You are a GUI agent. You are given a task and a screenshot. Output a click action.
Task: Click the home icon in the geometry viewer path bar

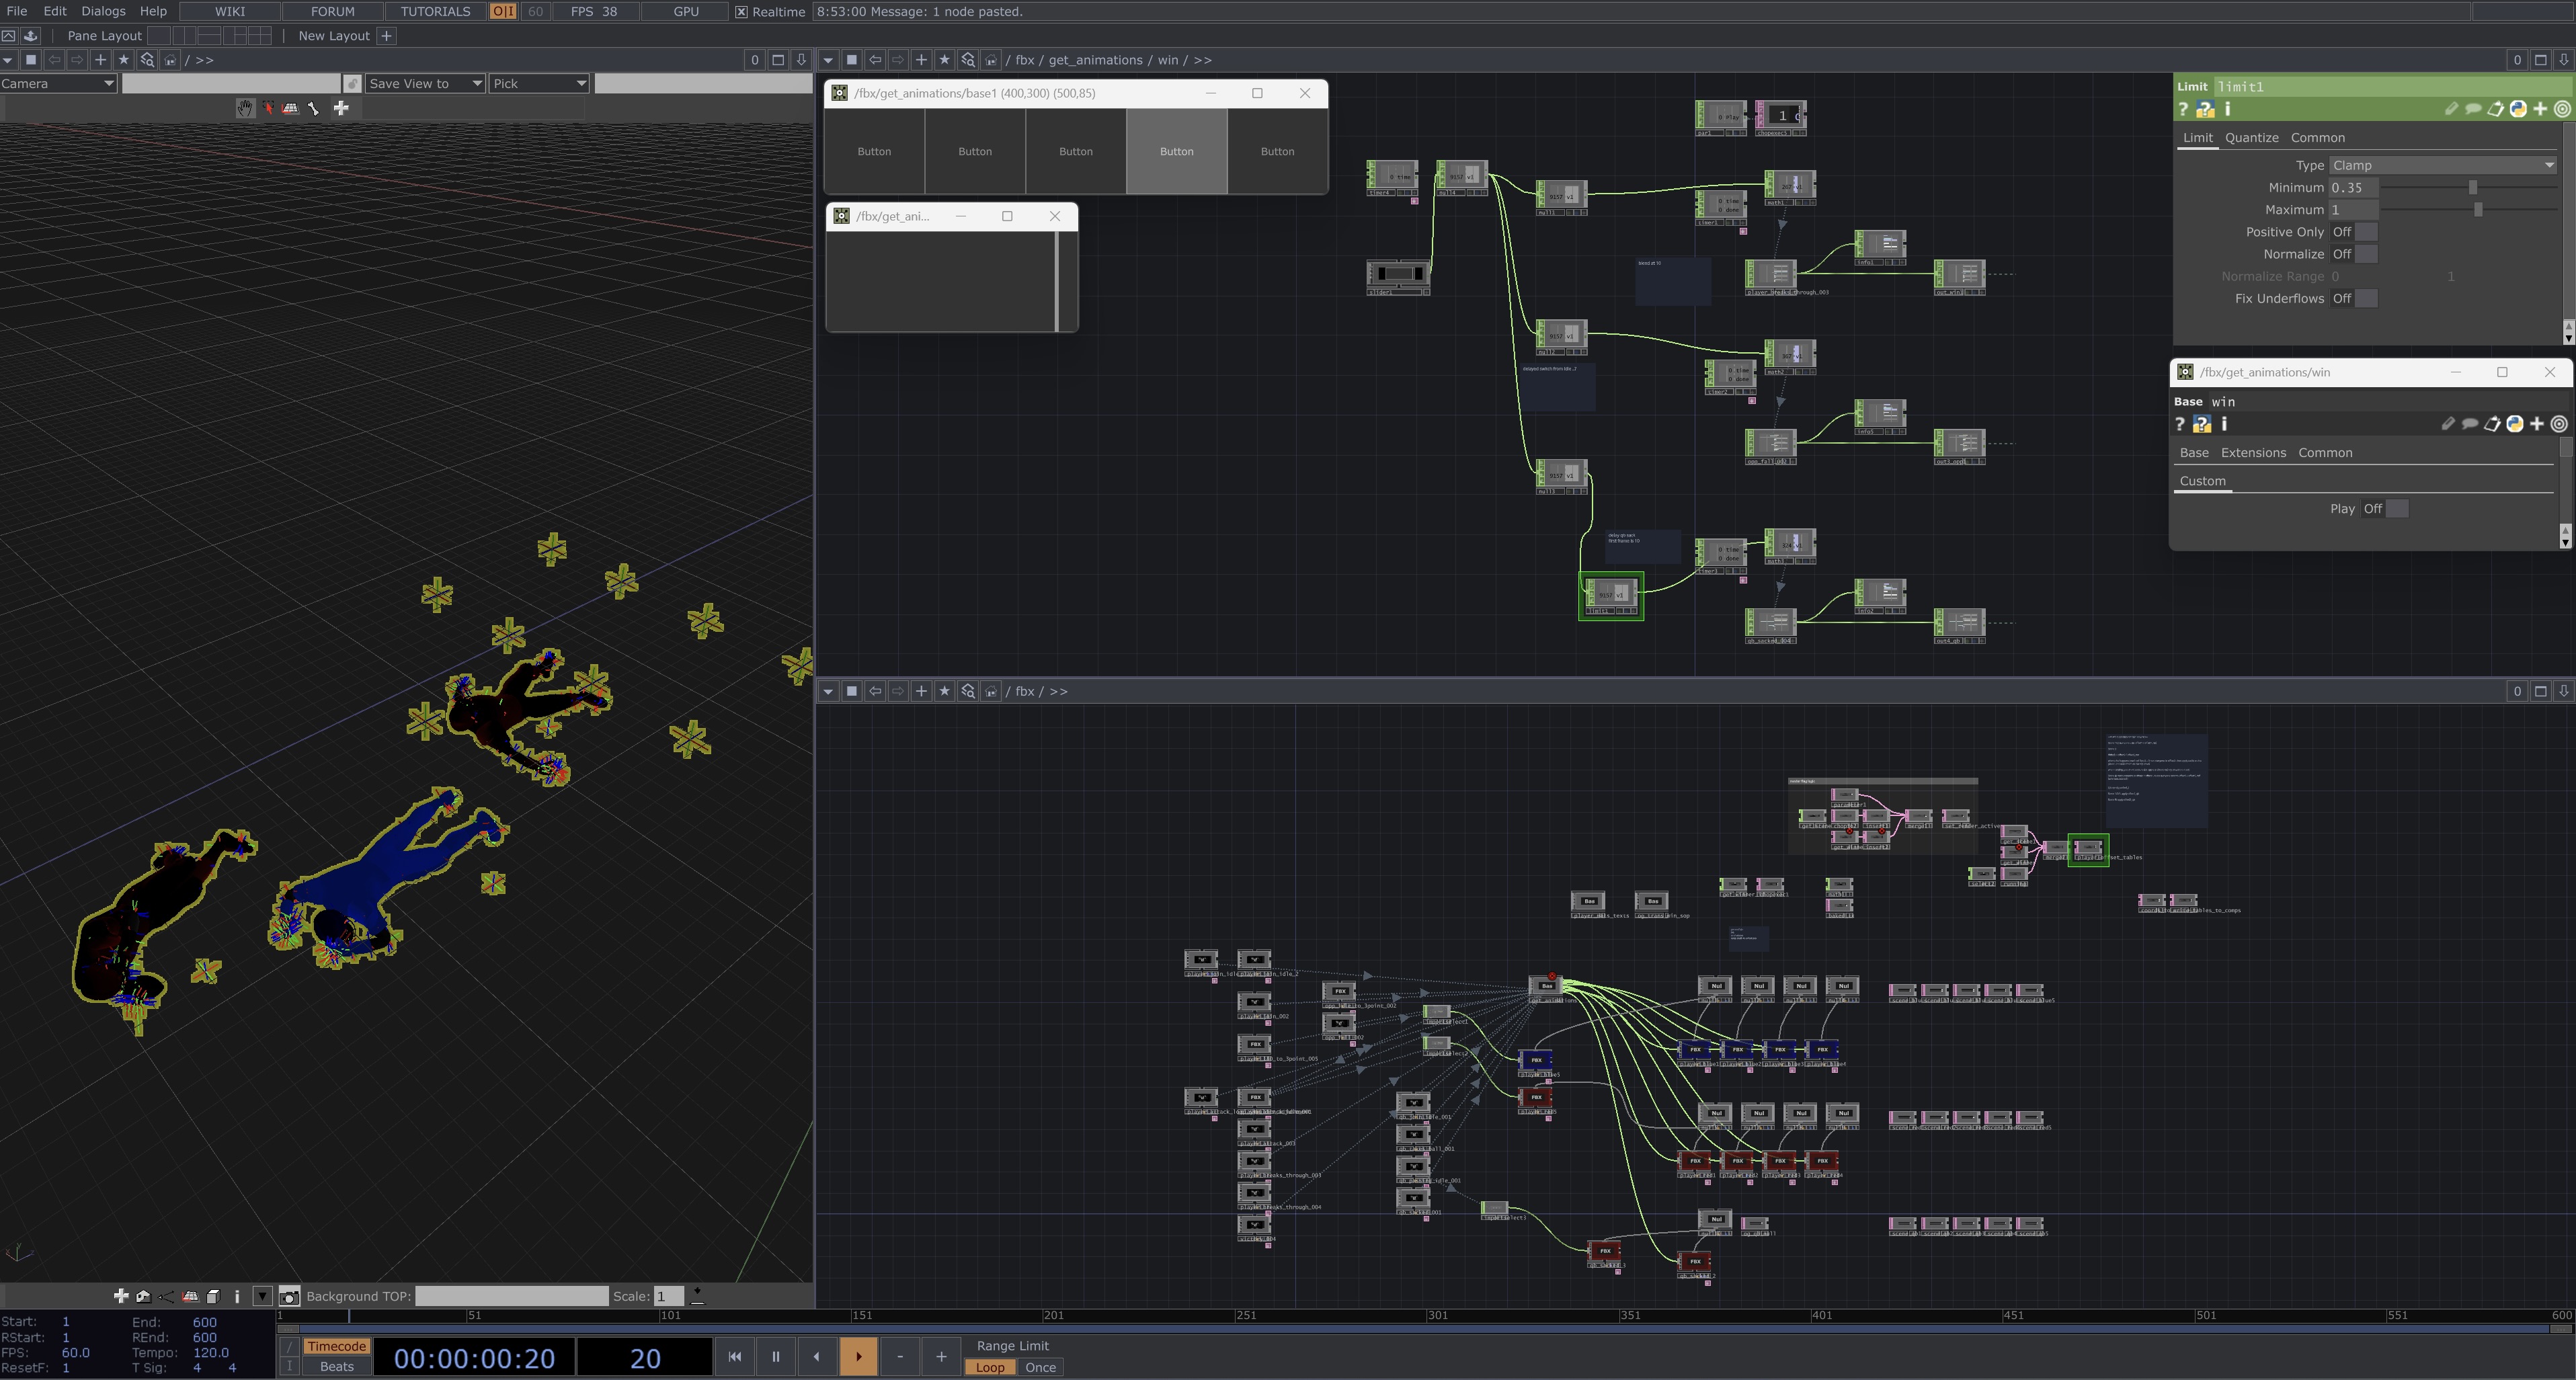point(170,60)
